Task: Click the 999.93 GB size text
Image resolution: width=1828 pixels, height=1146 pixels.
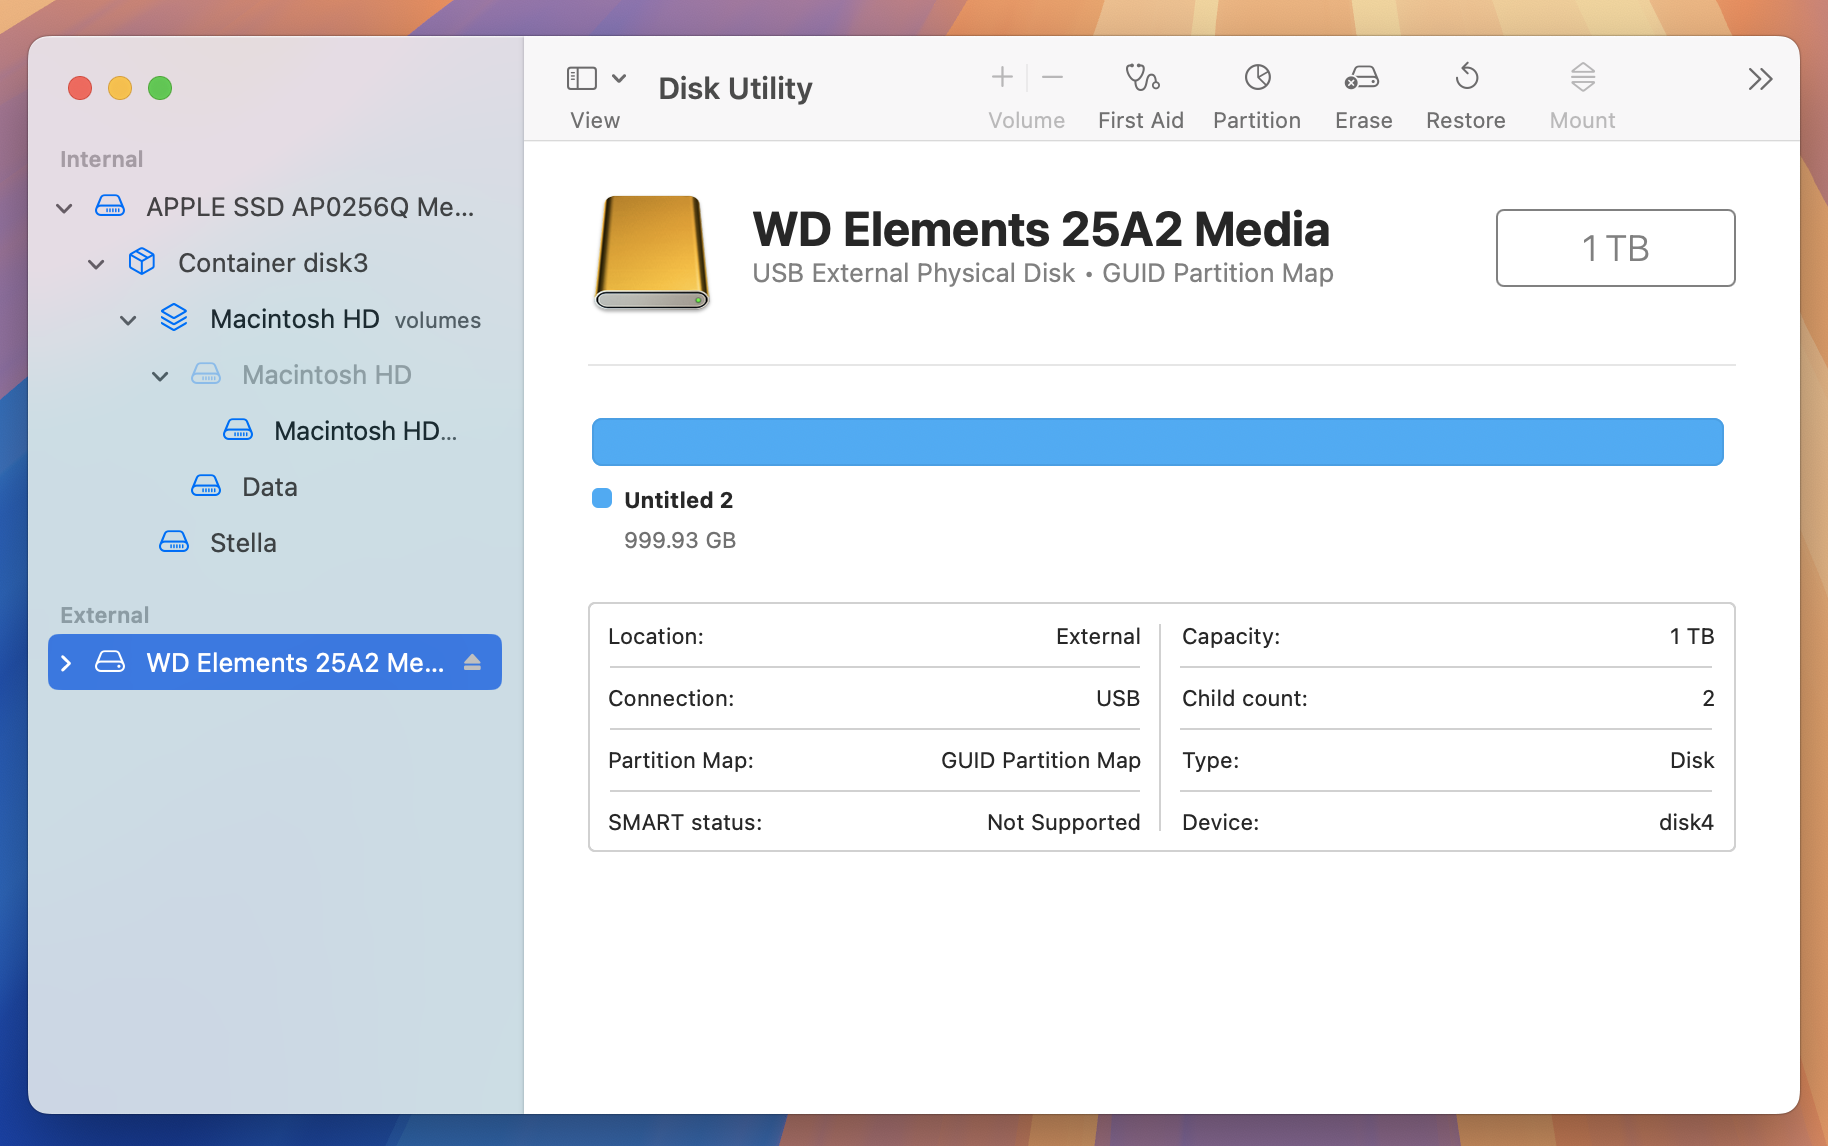Action: click(680, 540)
